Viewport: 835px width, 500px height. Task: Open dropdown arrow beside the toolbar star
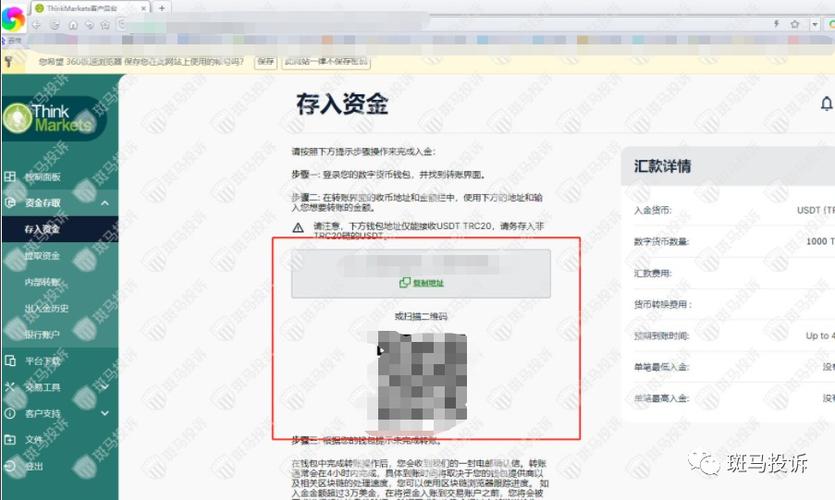pyautogui.click(x=815, y=24)
